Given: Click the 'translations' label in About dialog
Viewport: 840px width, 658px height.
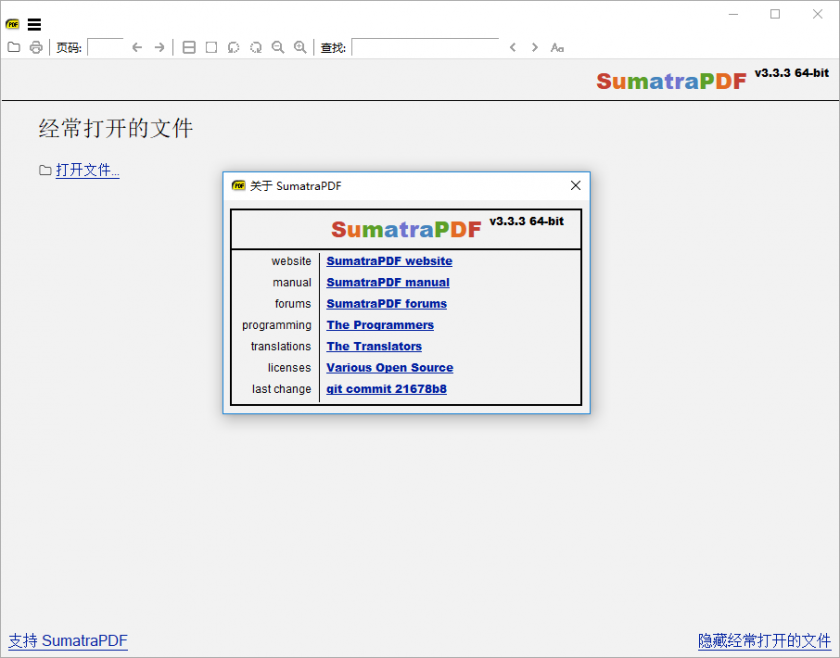Looking at the screenshot, I should tap(281, 347).
